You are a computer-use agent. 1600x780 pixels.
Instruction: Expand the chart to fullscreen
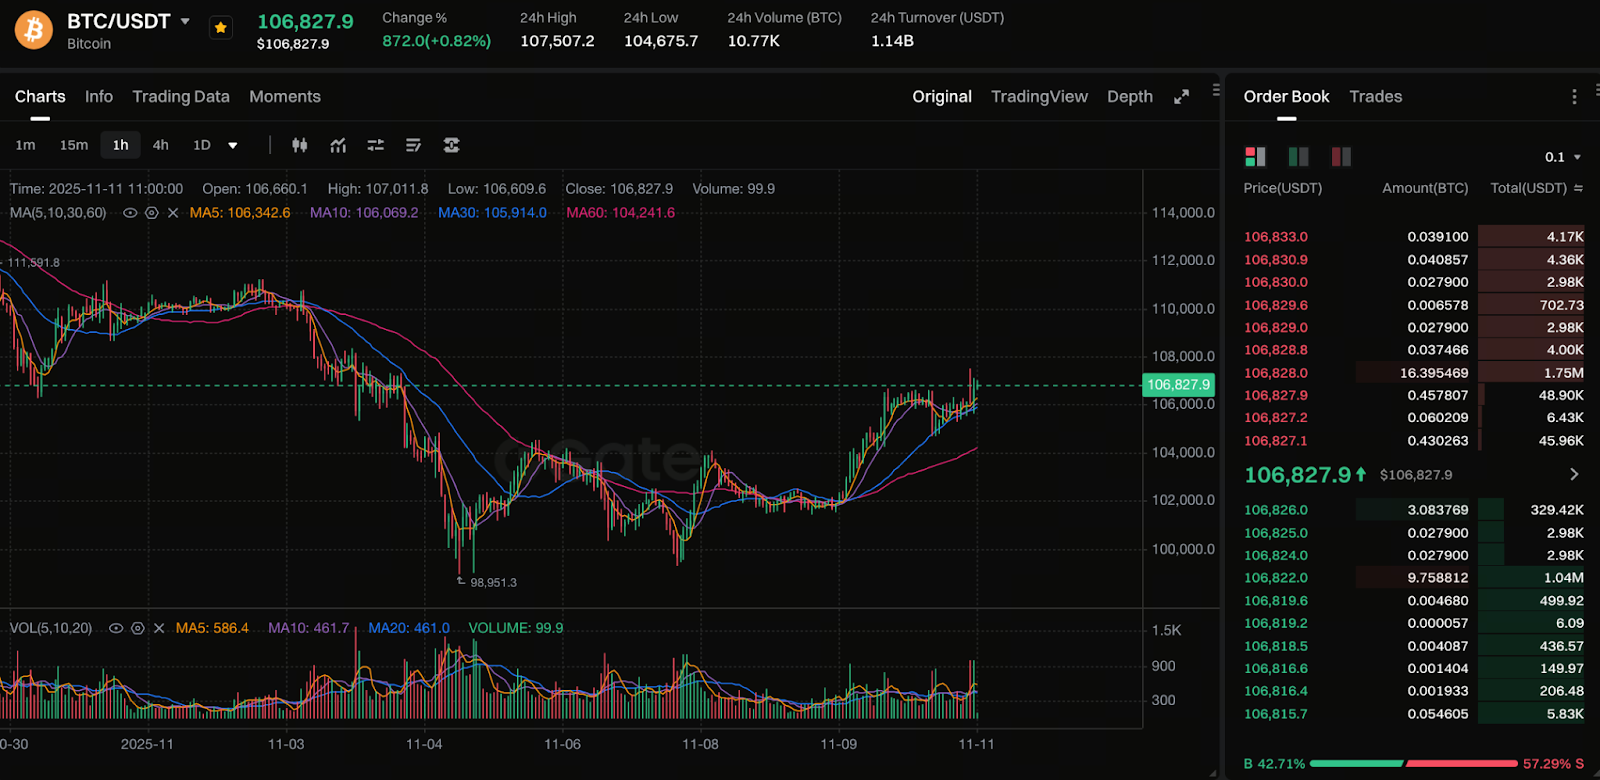pos(1181,96)
